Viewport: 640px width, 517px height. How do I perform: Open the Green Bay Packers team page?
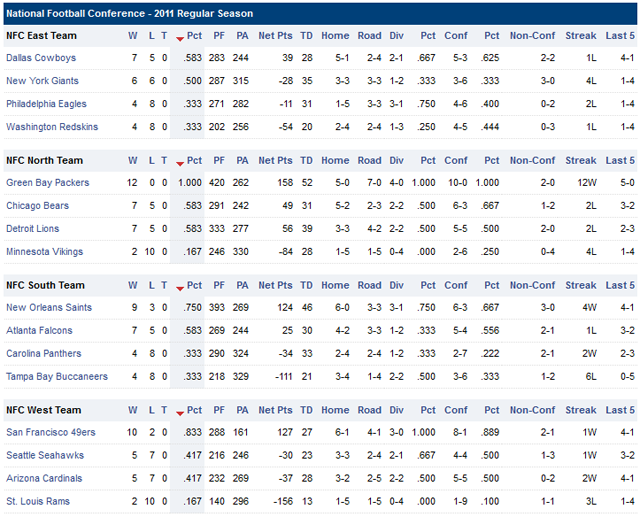[47, 183]
